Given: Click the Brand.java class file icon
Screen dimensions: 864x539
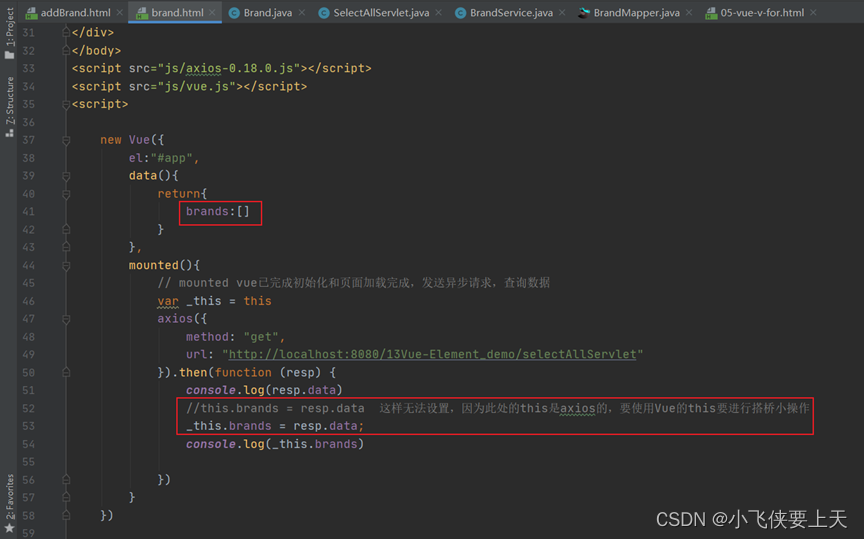Looking at the screenshot, I should click(x=234, y=13).
